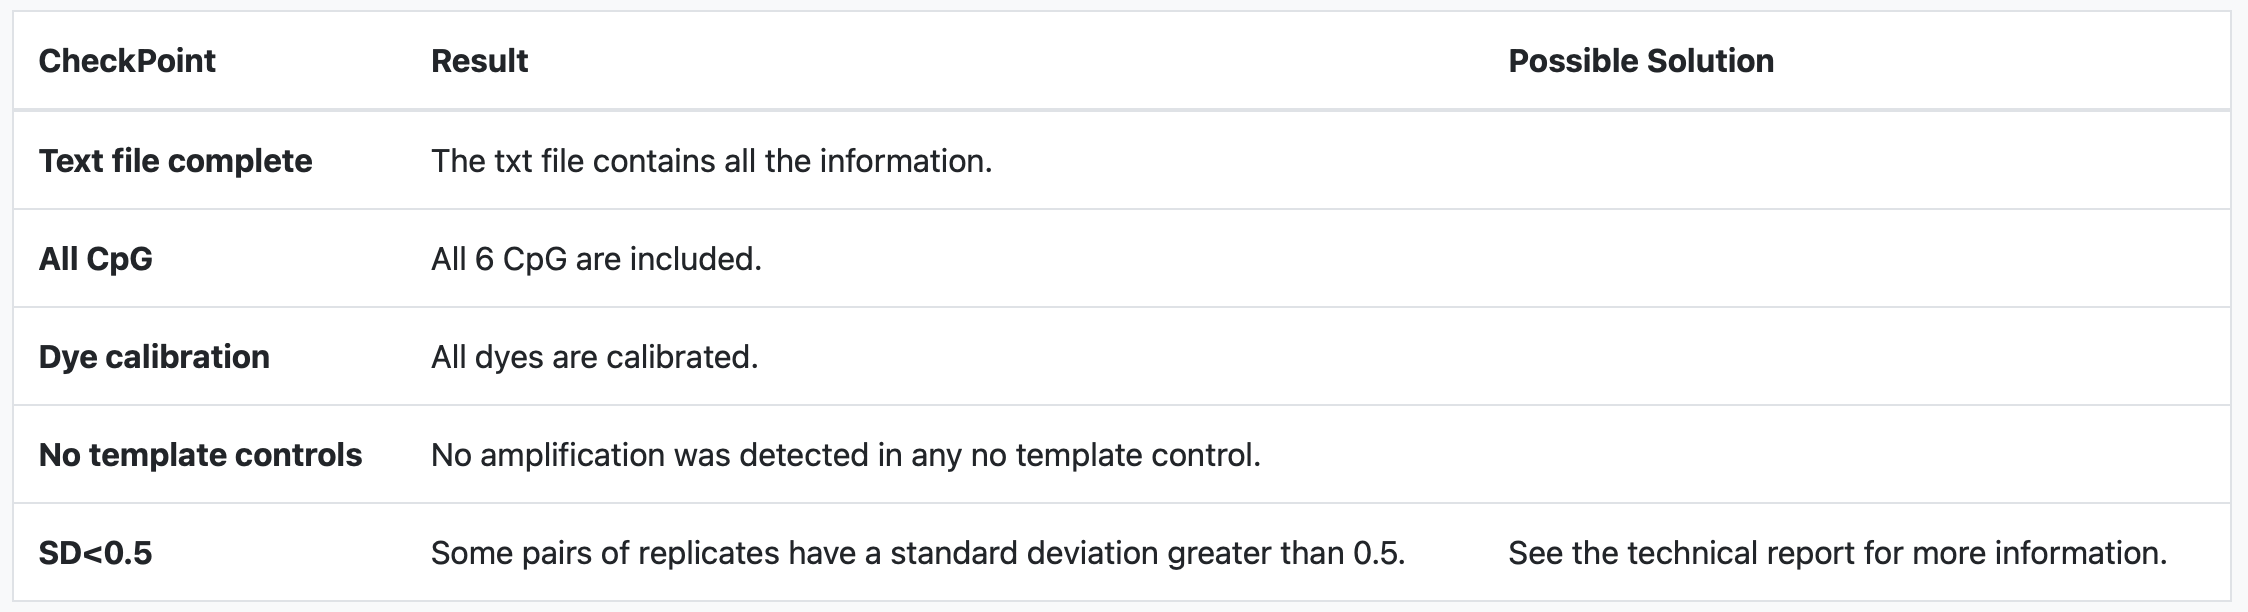
Task: Click the empty Possible Solution cell for All CpG
Action: pos(1860,259)
